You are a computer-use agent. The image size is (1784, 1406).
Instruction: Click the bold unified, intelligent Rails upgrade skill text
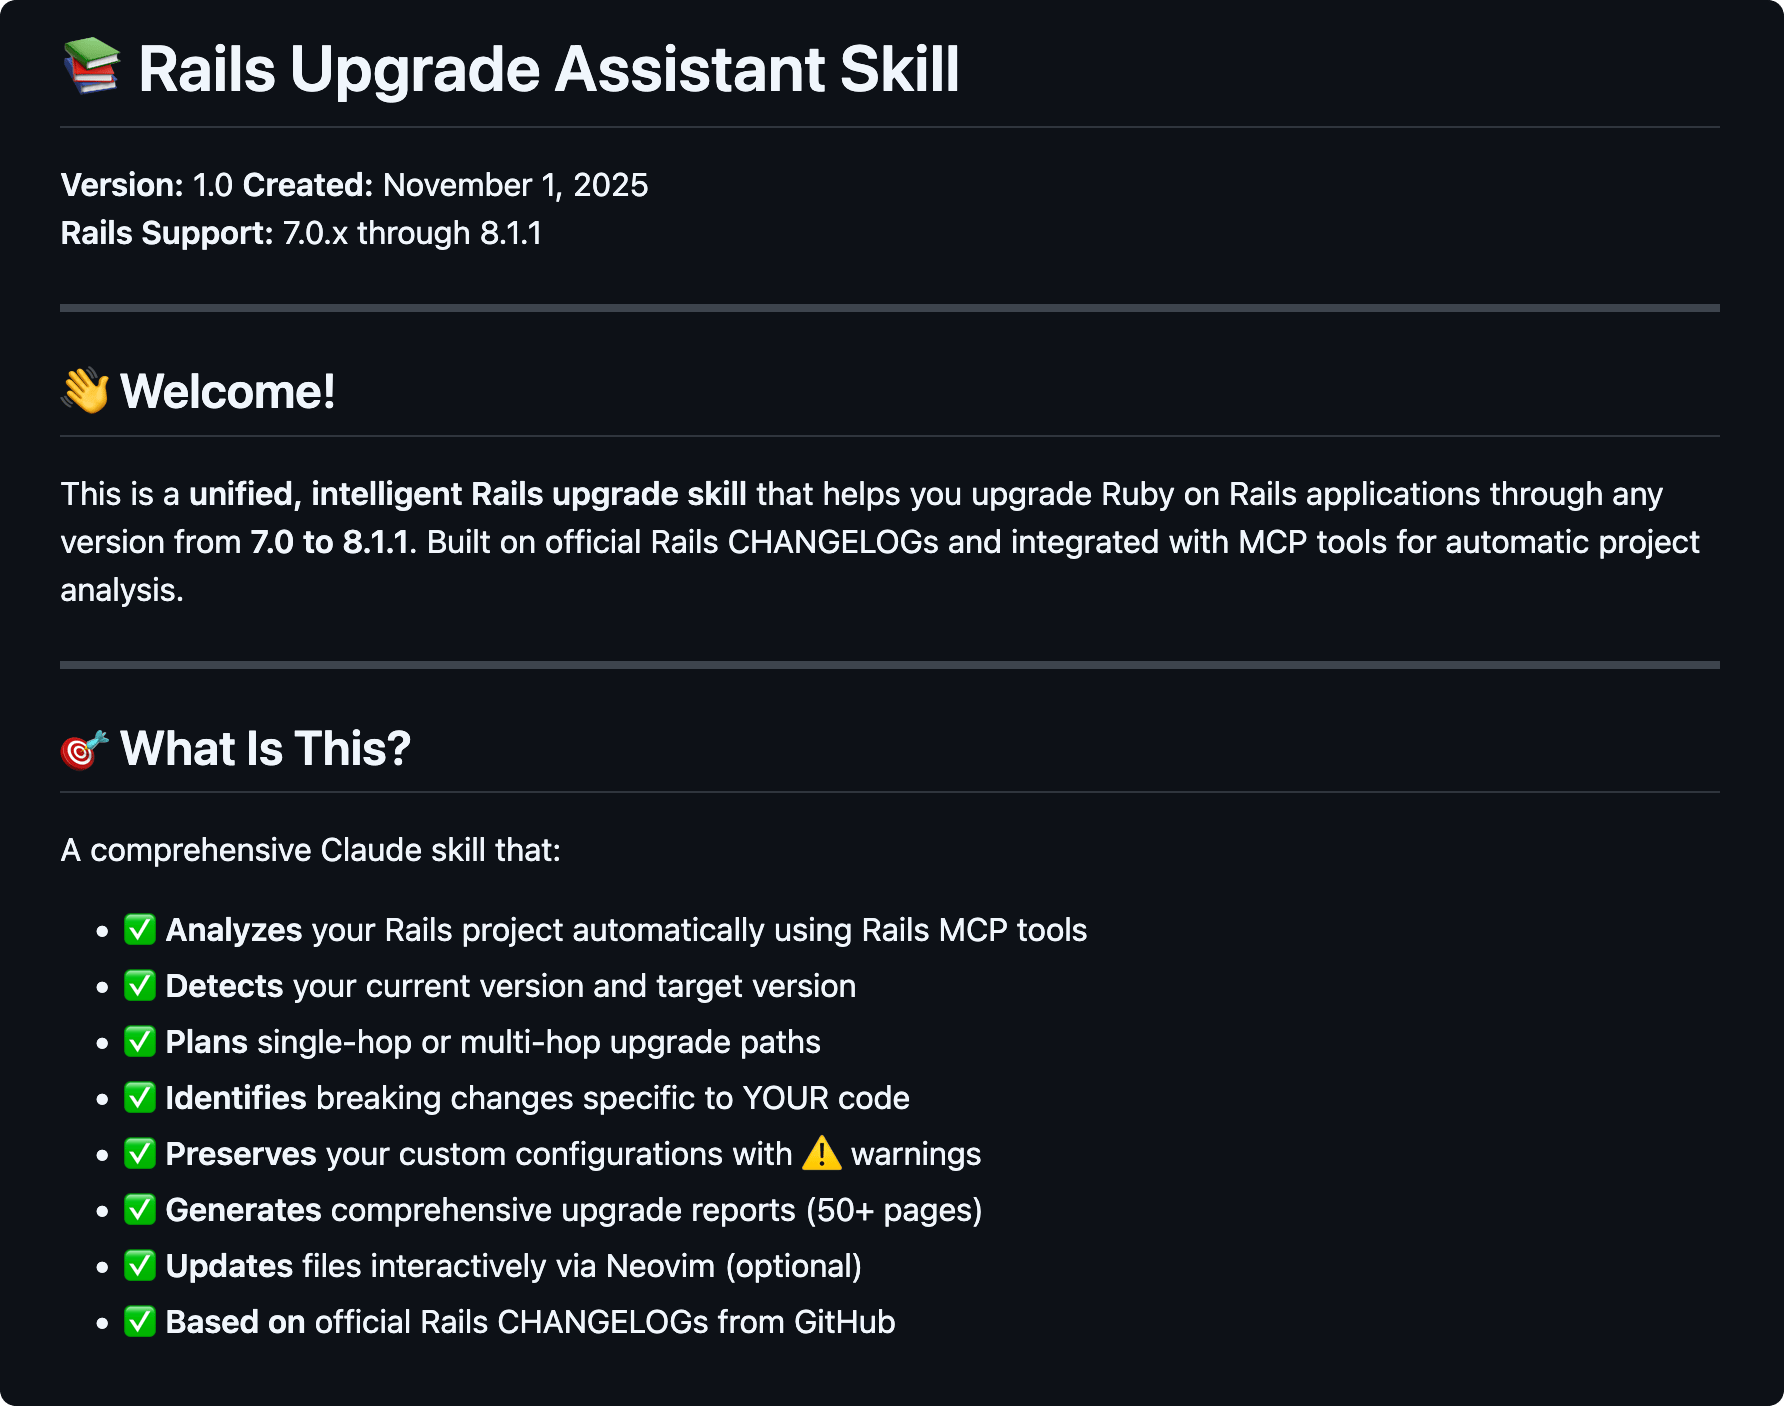(x=468, y=494)
